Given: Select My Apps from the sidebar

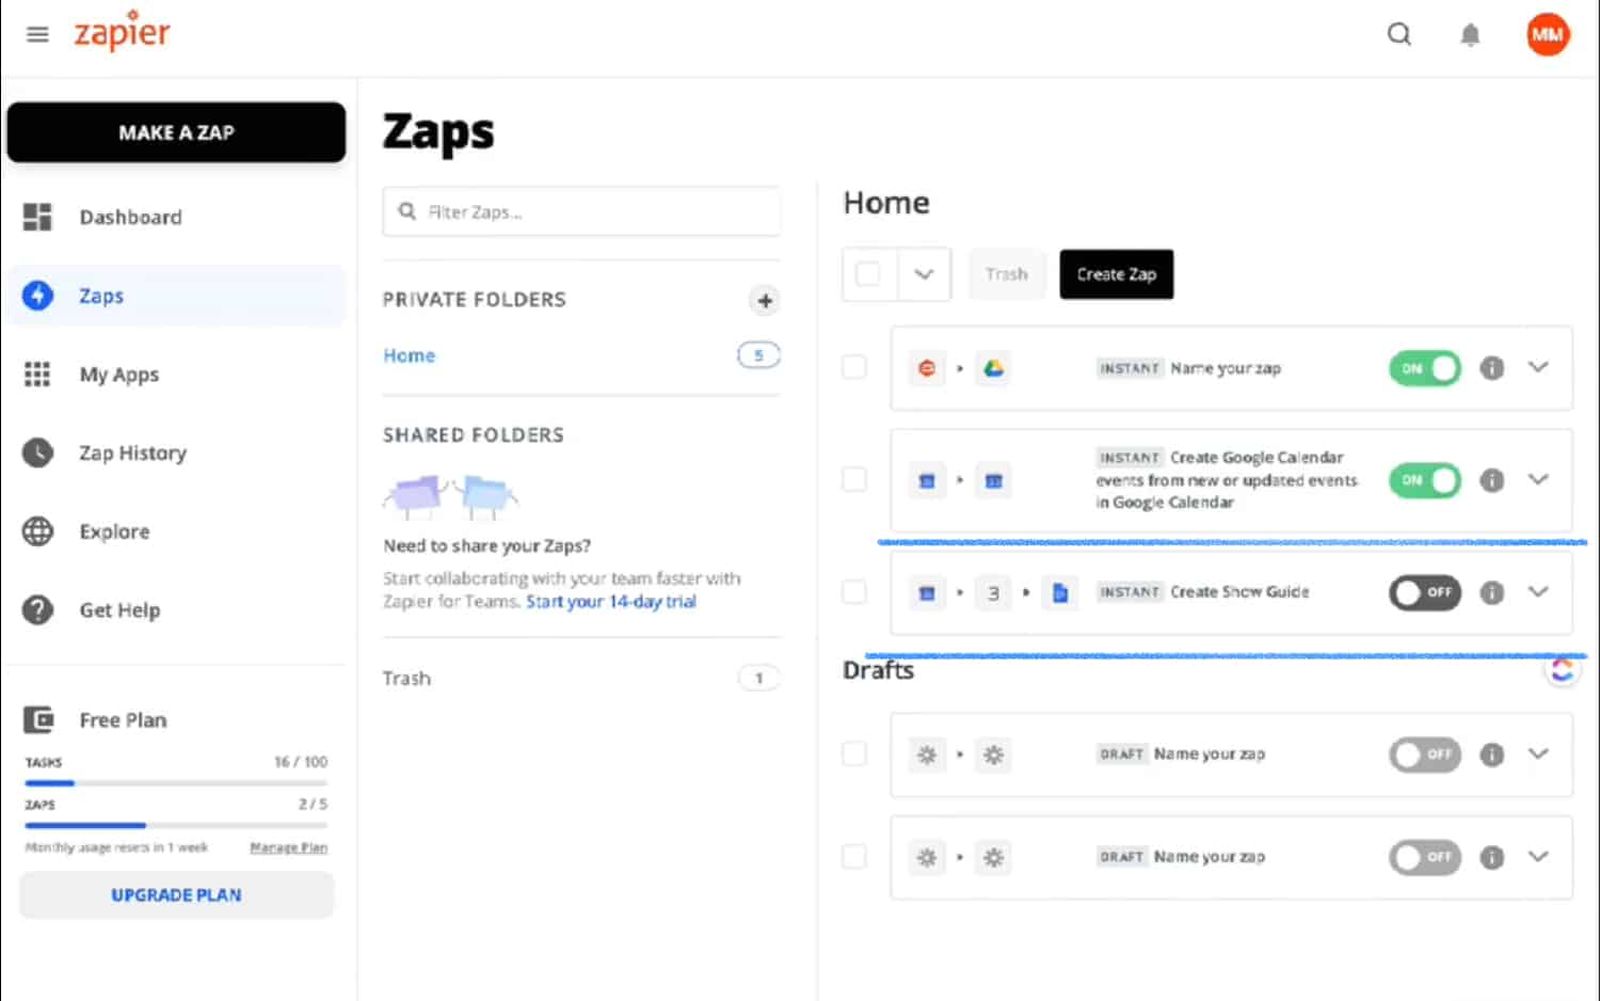Looking at the screenshot, I should [118, 374].
